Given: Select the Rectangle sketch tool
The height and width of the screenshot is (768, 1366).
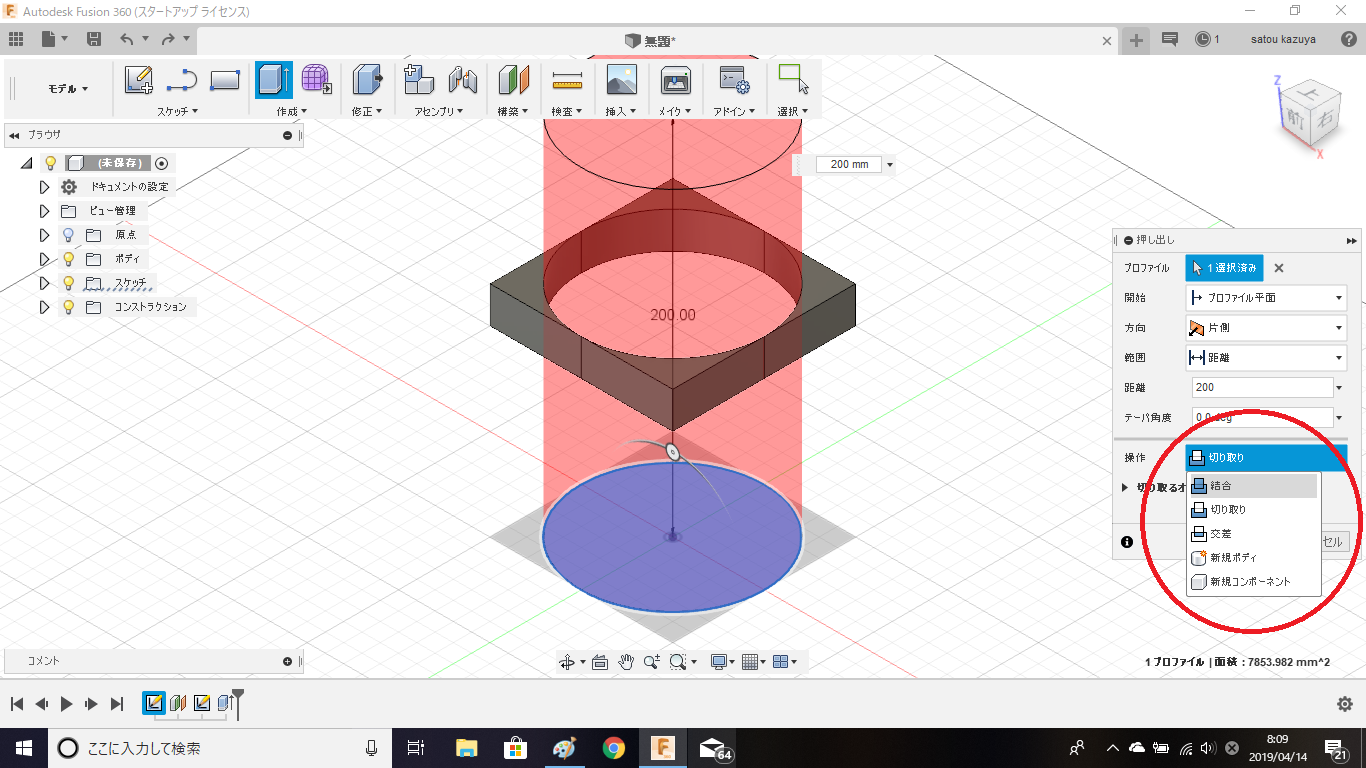Looking at the screenshot, I should [x=225, y=80].
